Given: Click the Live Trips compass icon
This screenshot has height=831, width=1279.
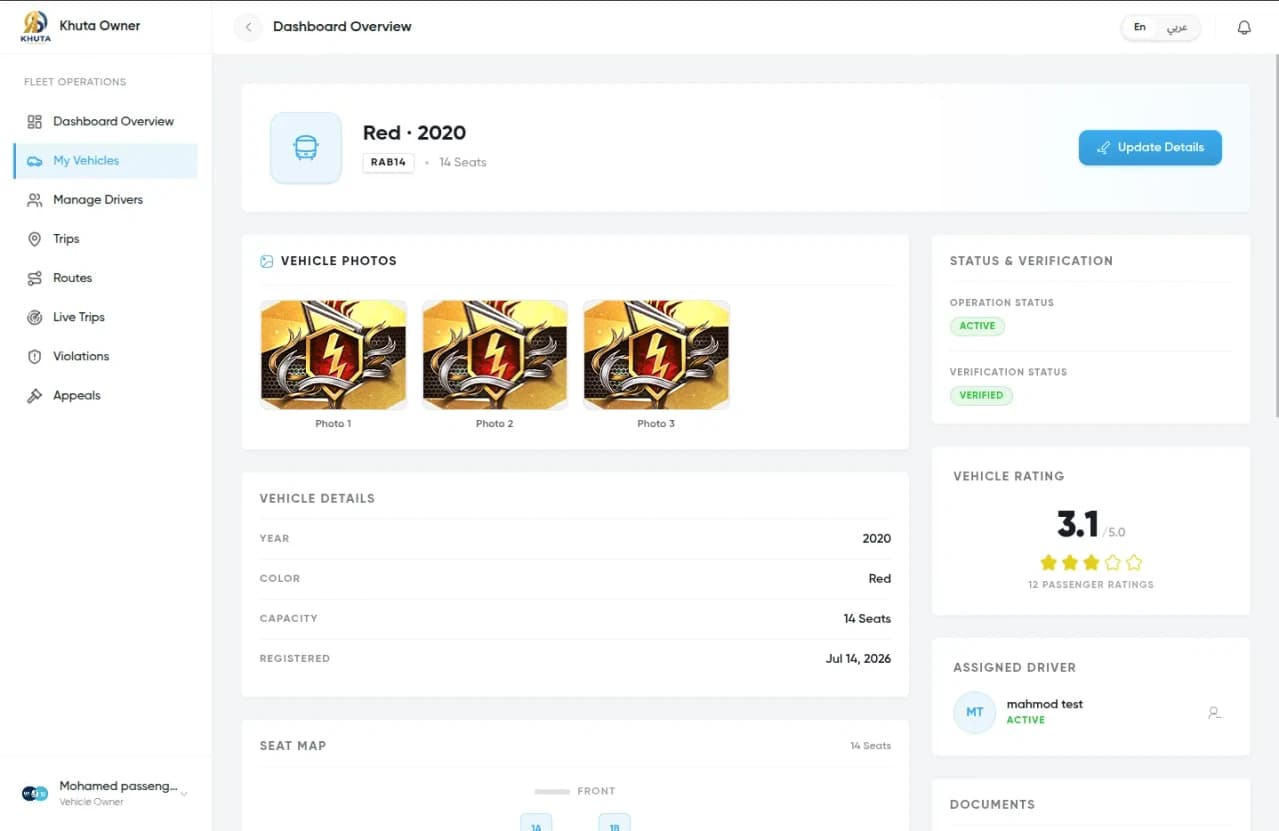Looking at the screenshot, I should point(35,317).
